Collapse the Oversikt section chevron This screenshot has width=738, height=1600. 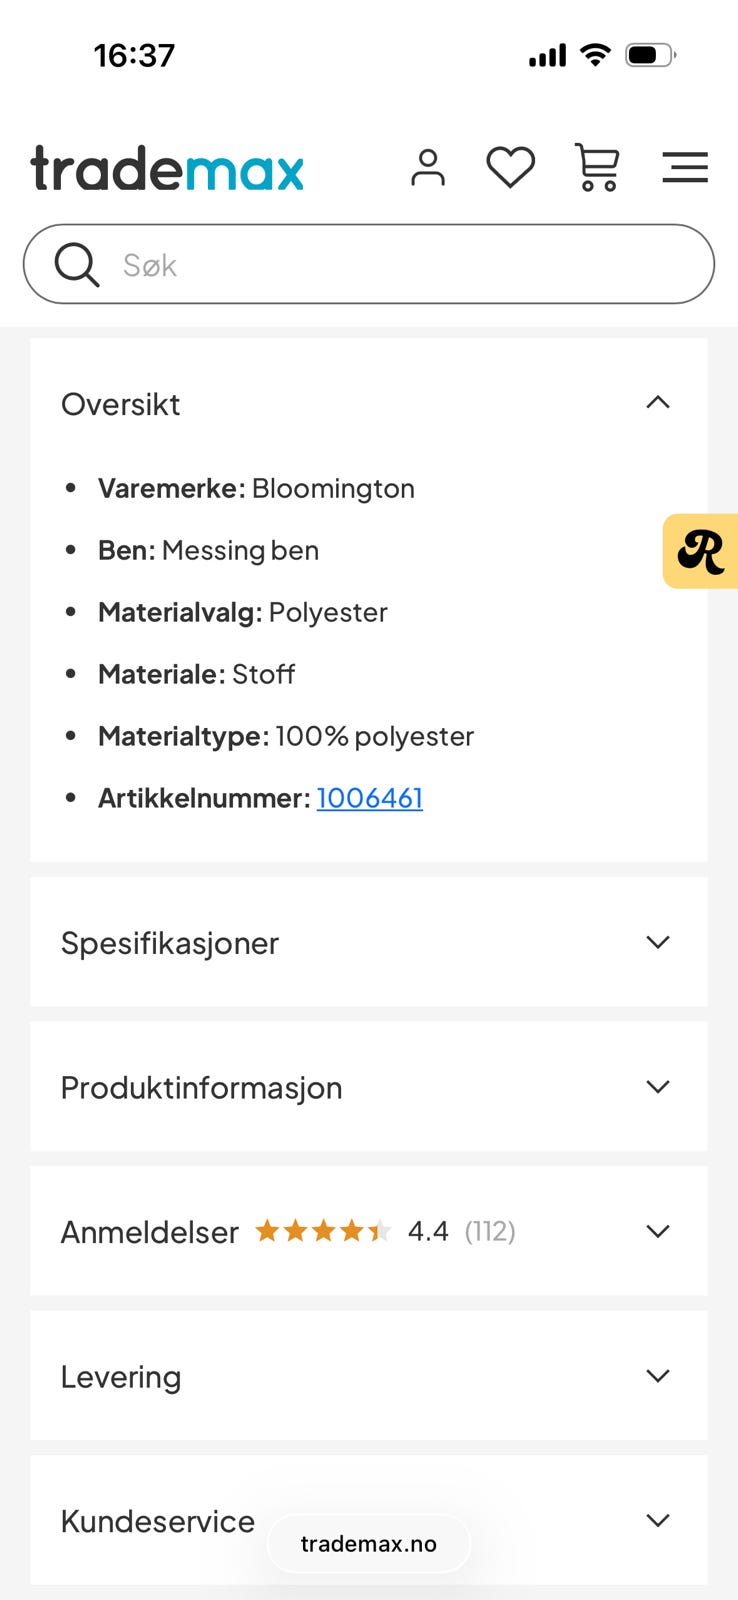pyautogui.click(x=657, y=403)
